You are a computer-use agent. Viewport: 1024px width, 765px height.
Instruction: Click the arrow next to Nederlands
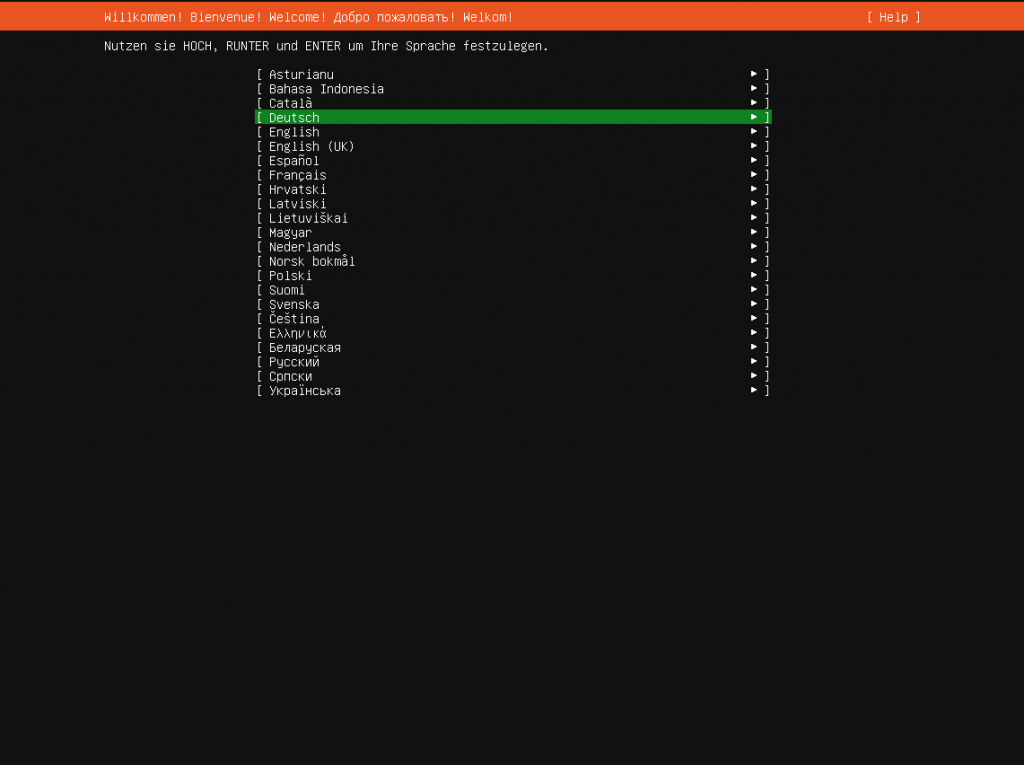[x=754, y=247]
